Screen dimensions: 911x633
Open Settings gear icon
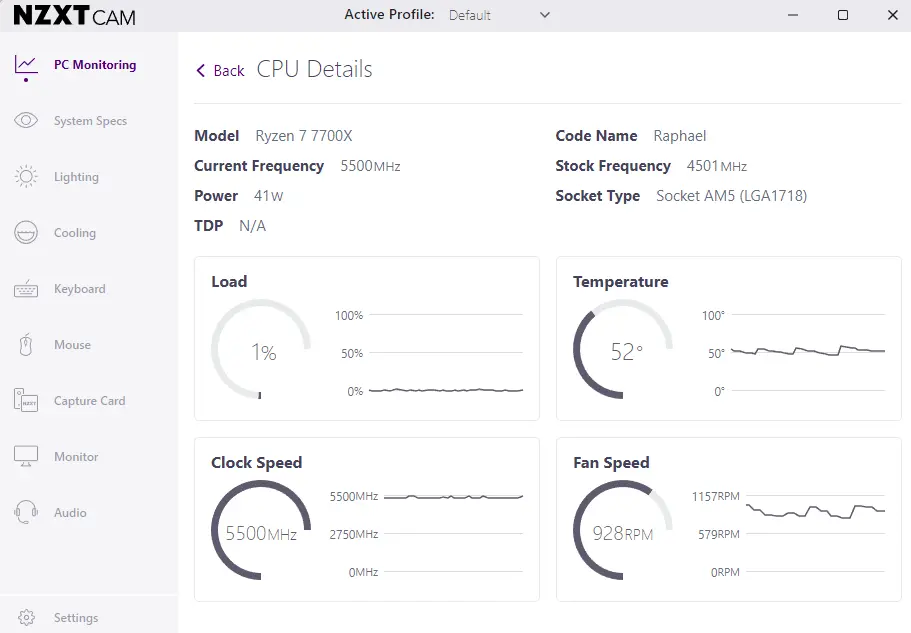click(26, 617)
